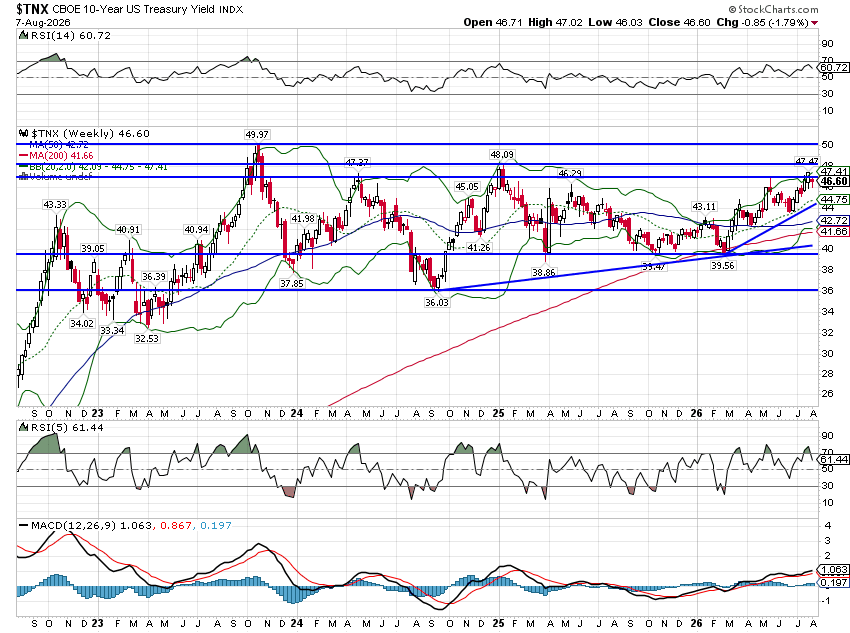Click the 37.85 low price label
This screenshot has height=633, width=850.
tap(292, 283)
